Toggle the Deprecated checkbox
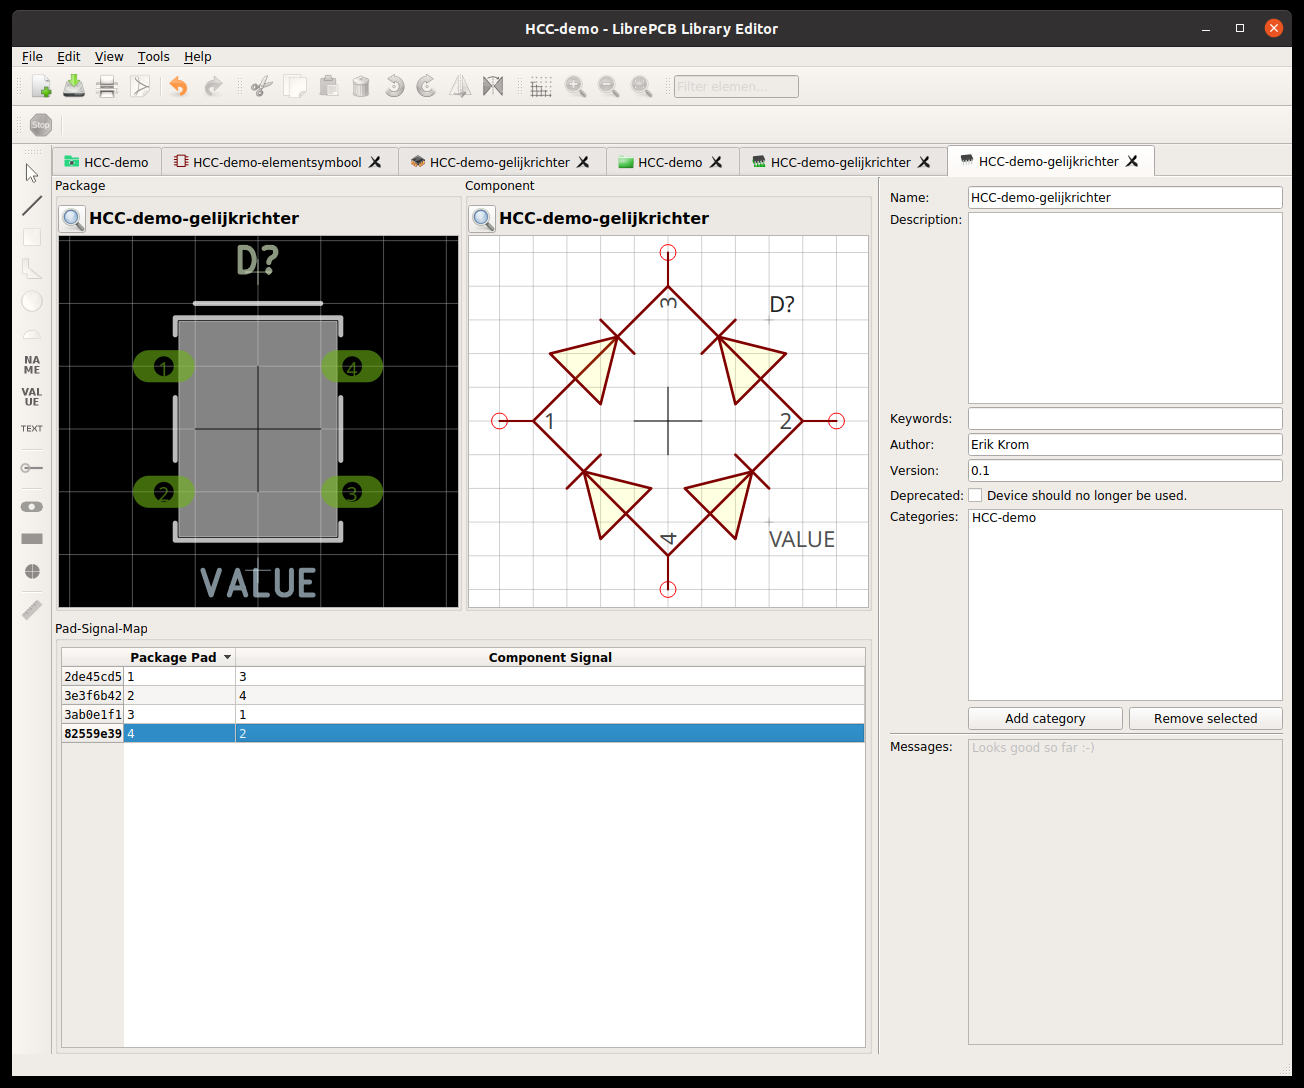This screenshot has height=1088, width=1304. [x=975, y=495]
